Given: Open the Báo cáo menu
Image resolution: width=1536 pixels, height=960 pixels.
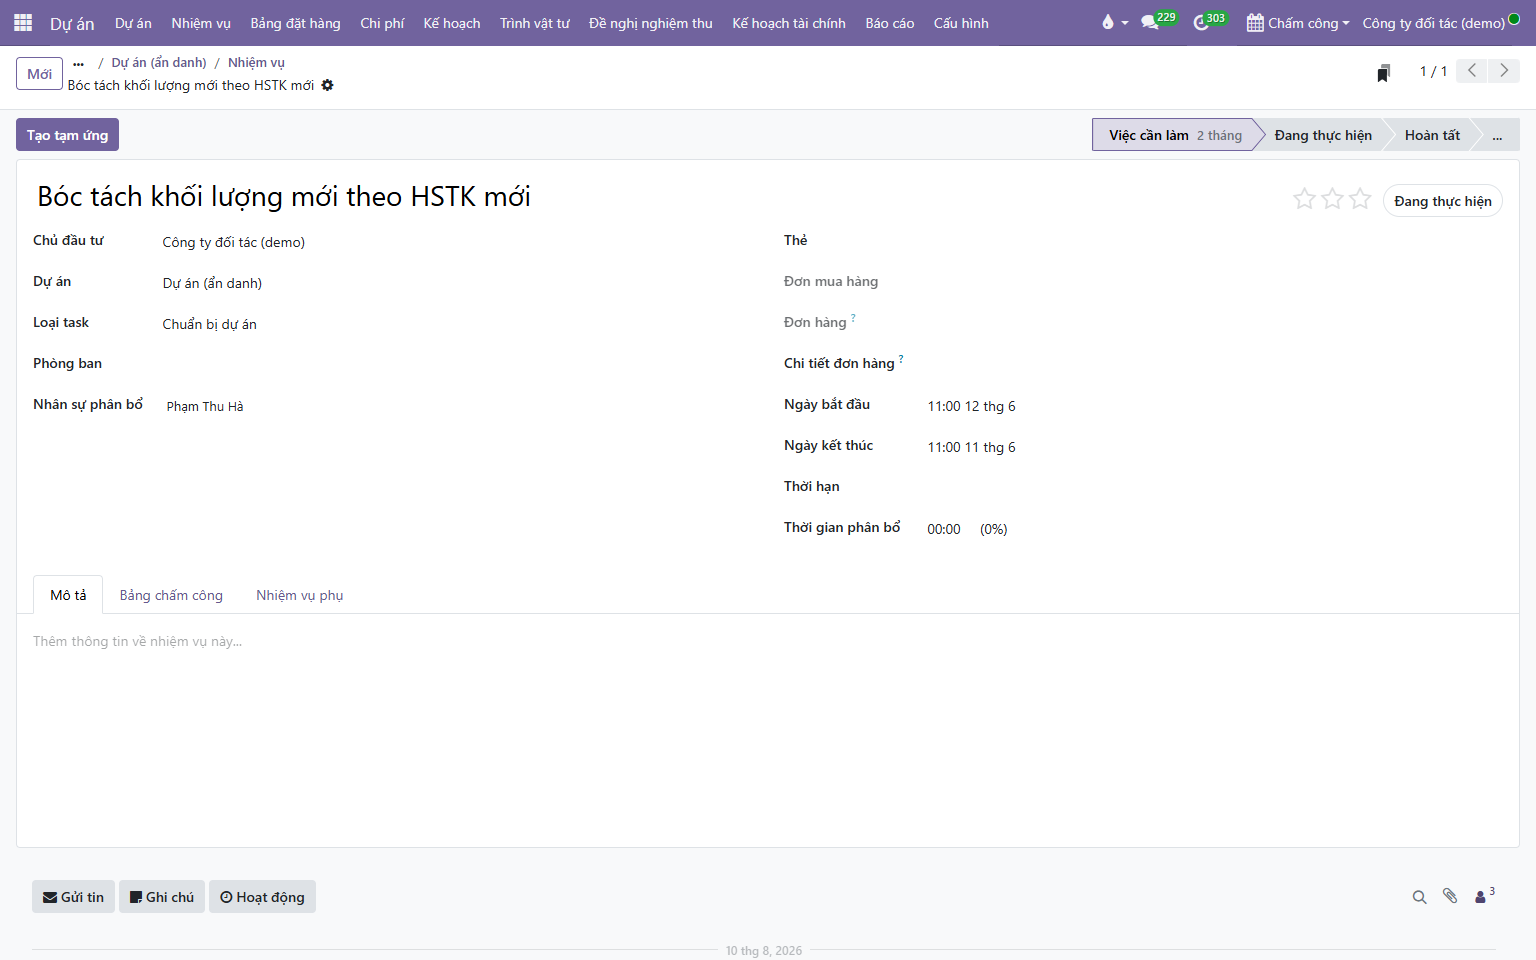Looking at the screenshot, I should pyautogui.click(x=890, y=23).
